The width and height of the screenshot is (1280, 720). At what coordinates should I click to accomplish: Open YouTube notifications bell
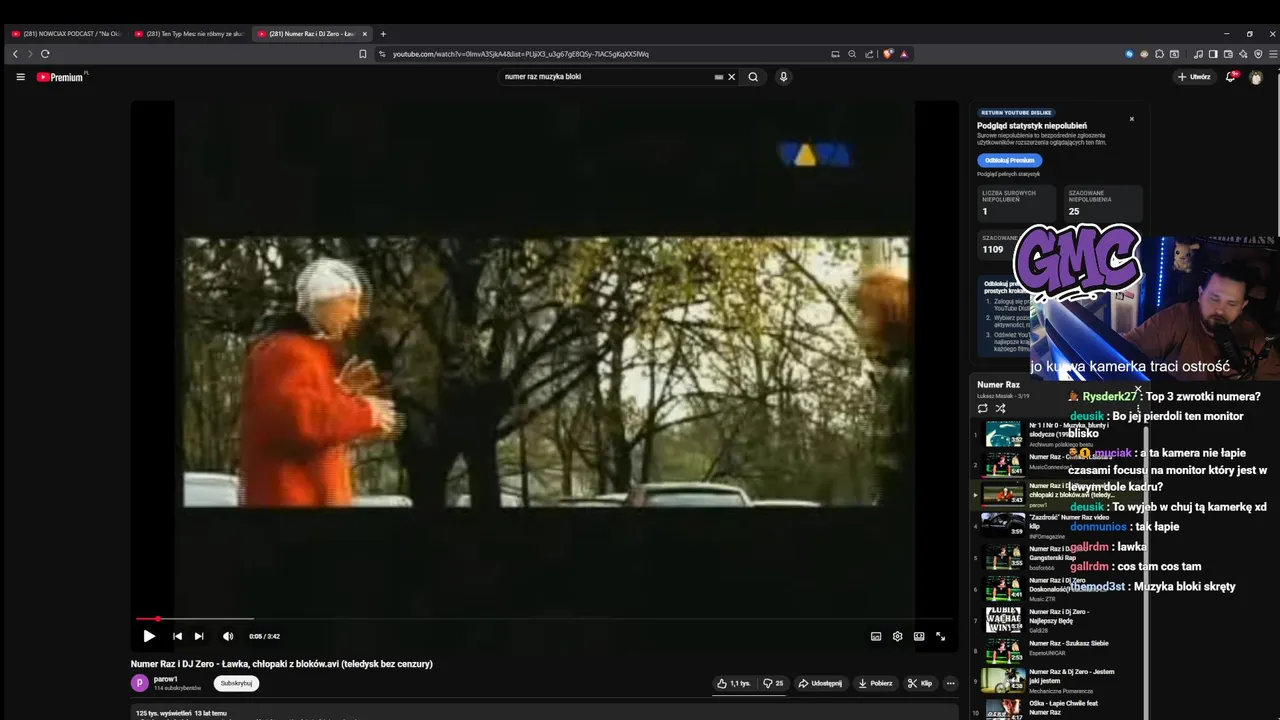(x=1231, y=77)
